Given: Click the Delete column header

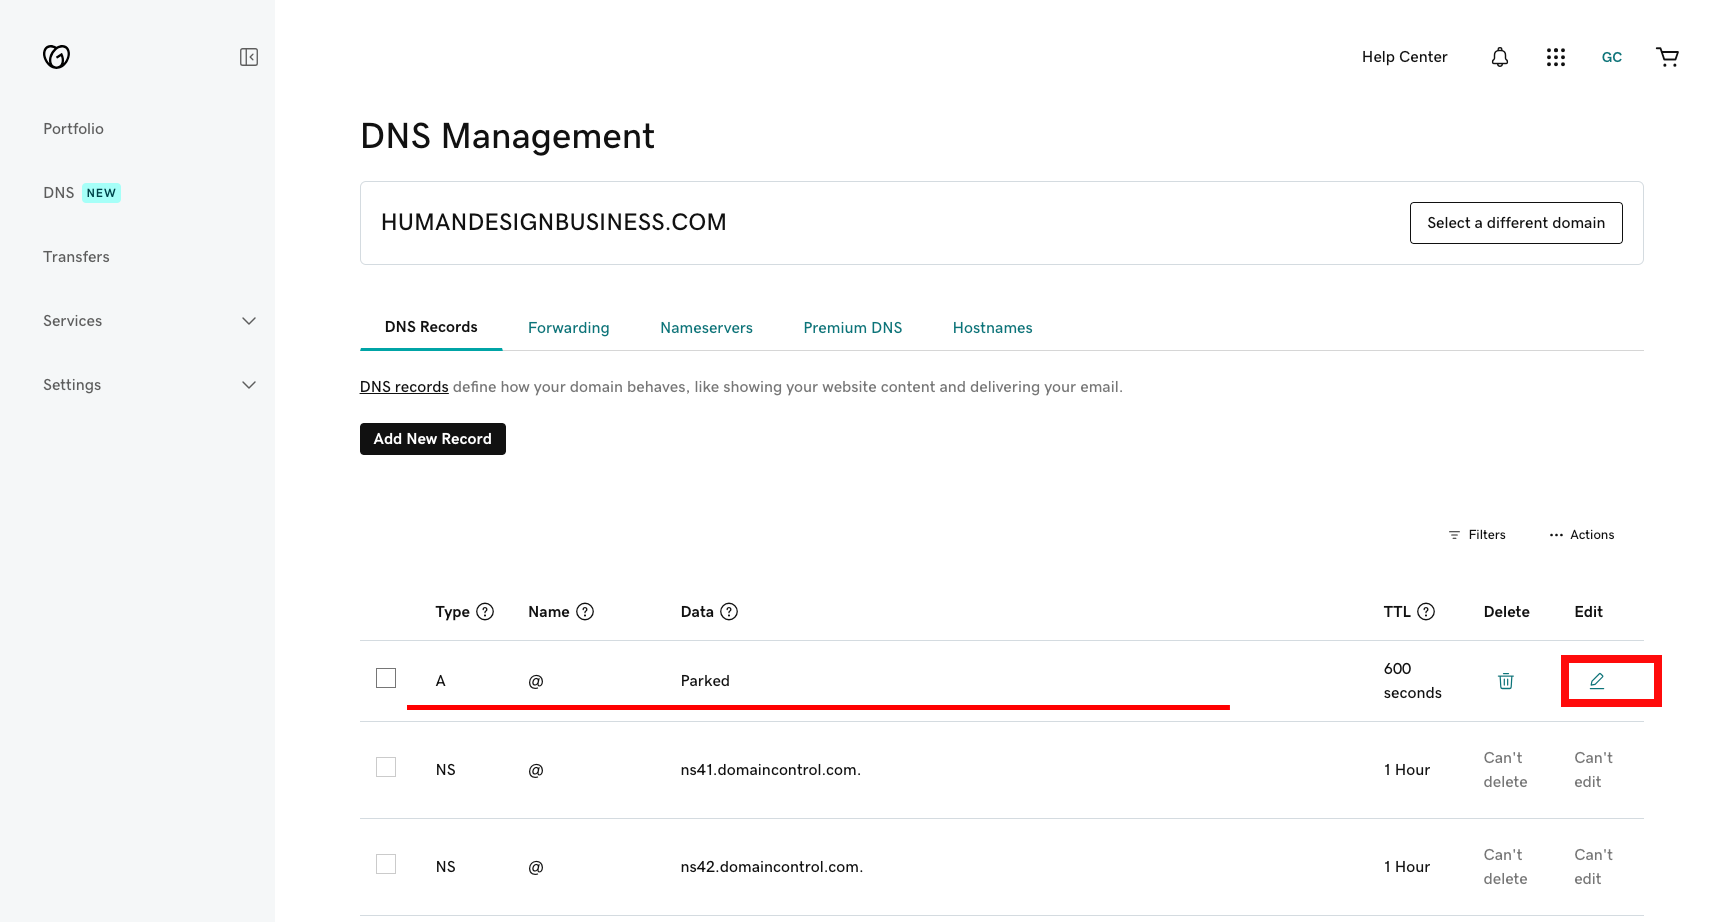Looking at the screenshot, I should click(x=1507, y=612).
